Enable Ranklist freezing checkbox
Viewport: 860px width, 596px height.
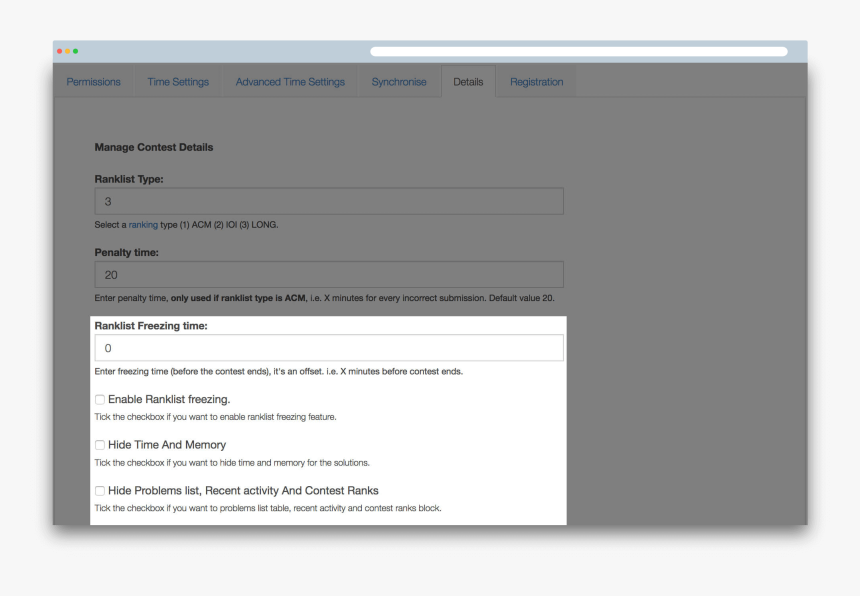pos(100,400)
